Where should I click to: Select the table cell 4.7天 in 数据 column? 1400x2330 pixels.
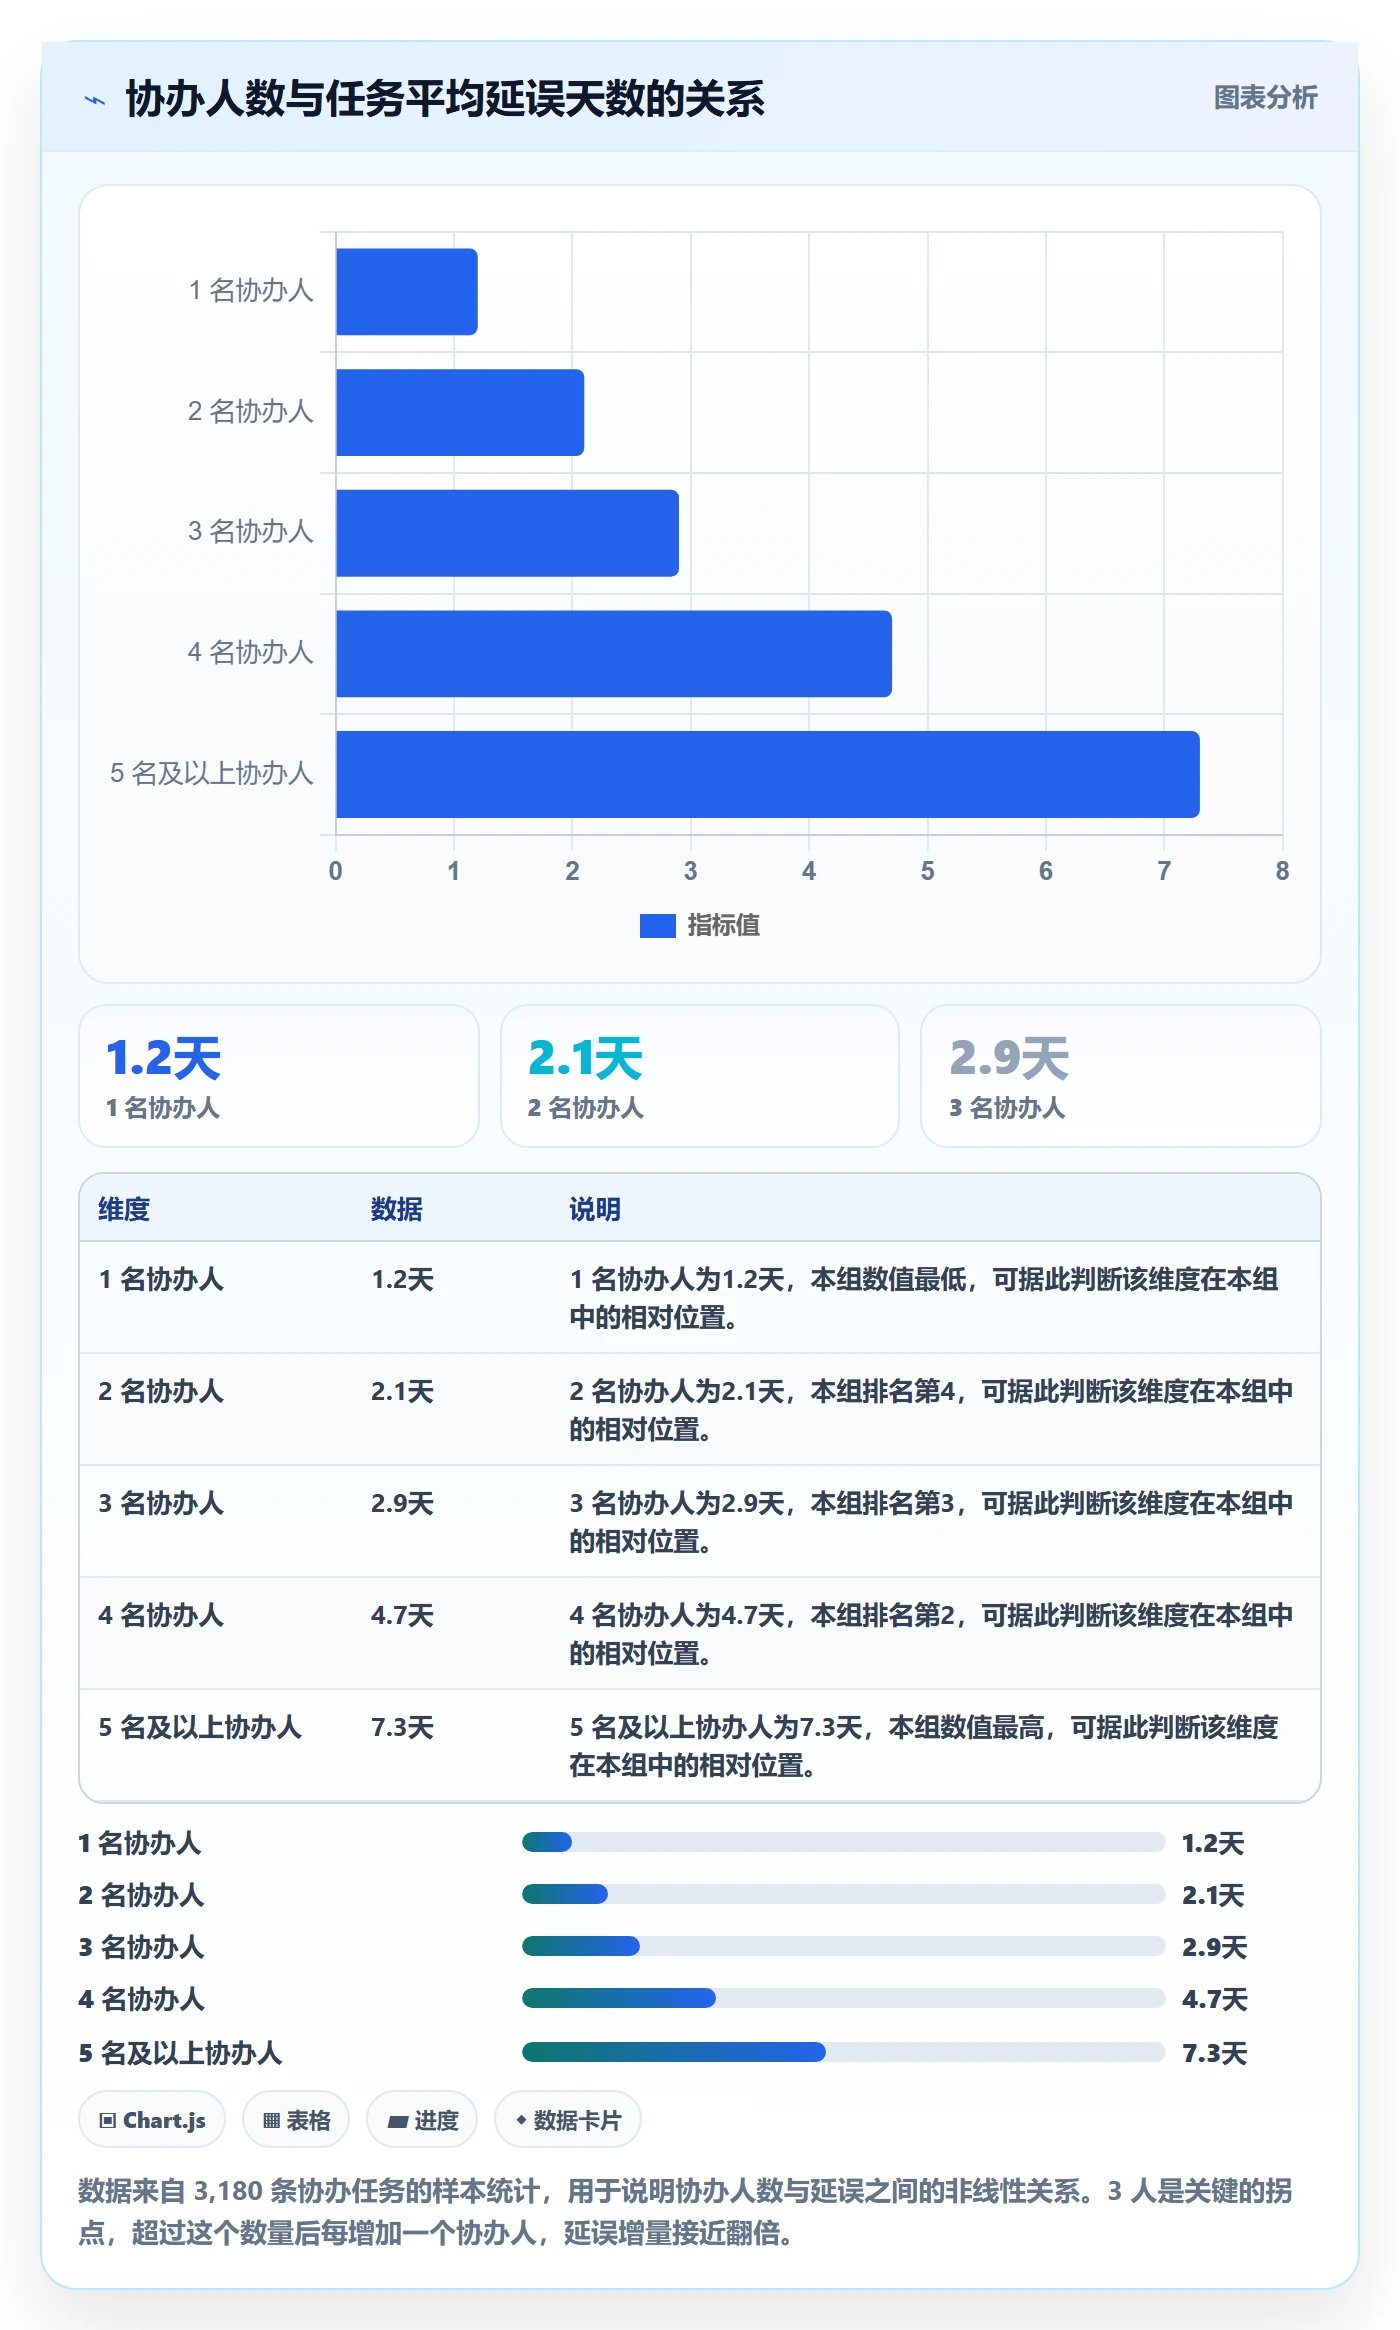tap(403, 1615)
